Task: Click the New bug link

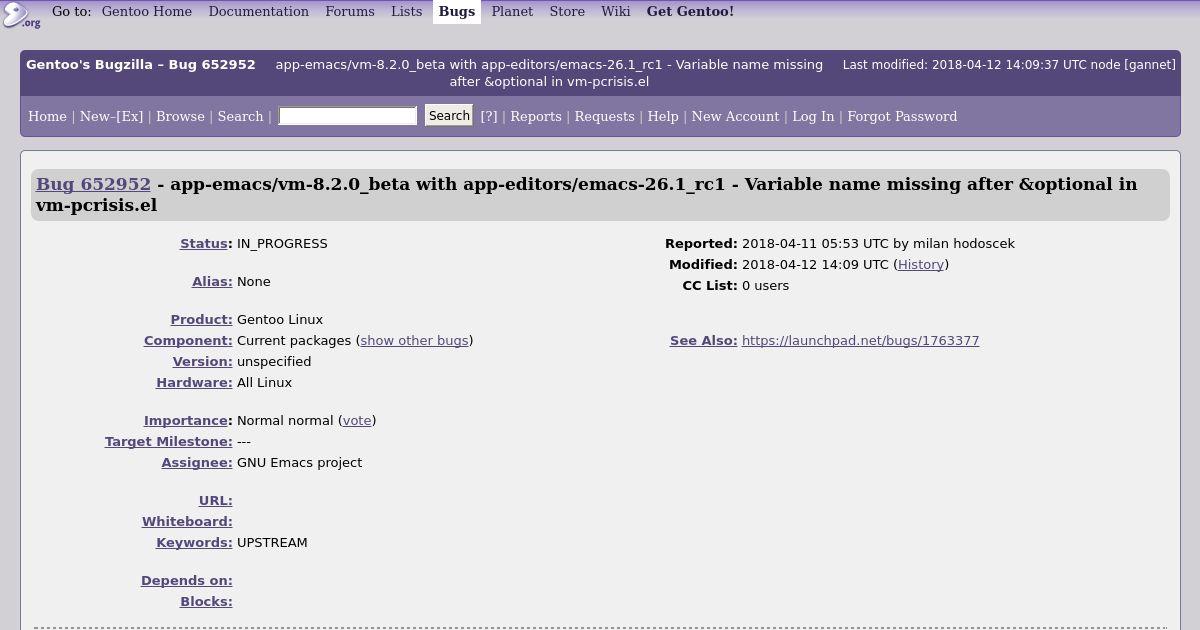Action: click(x=95, y=116)
